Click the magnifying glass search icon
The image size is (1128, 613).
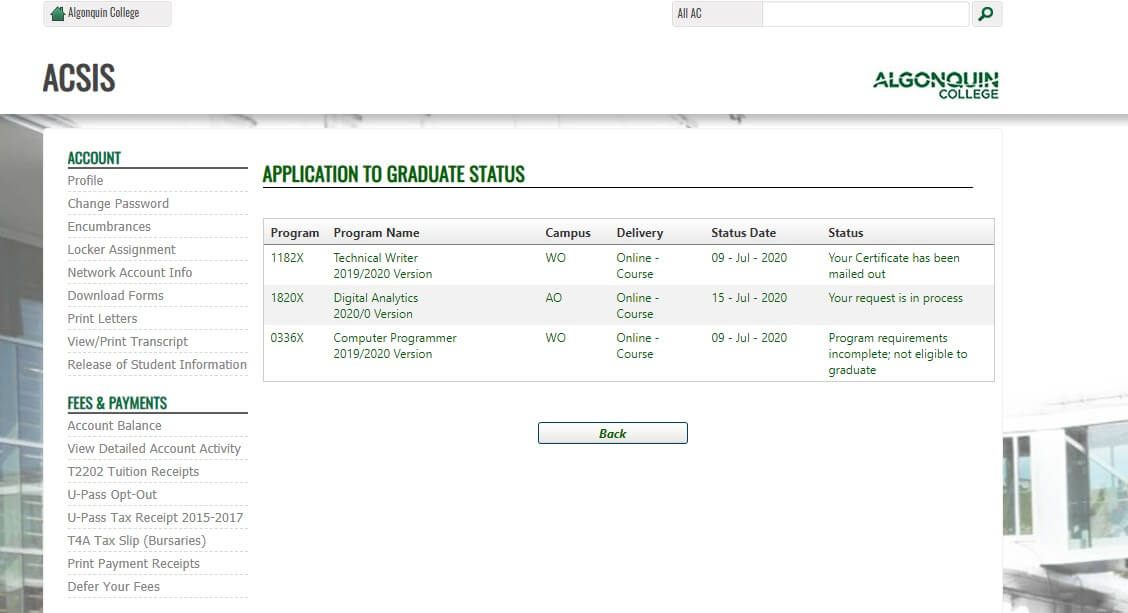coord(986,14)
